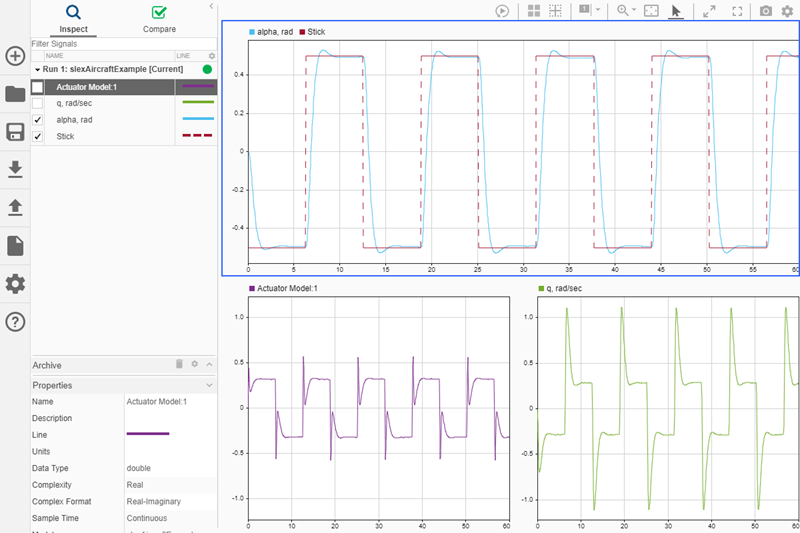The height and width of the screenshot is (533, 800).
Task: Collapse the Run 1: slexAircraftExample tree
Action: click(37, 70)
